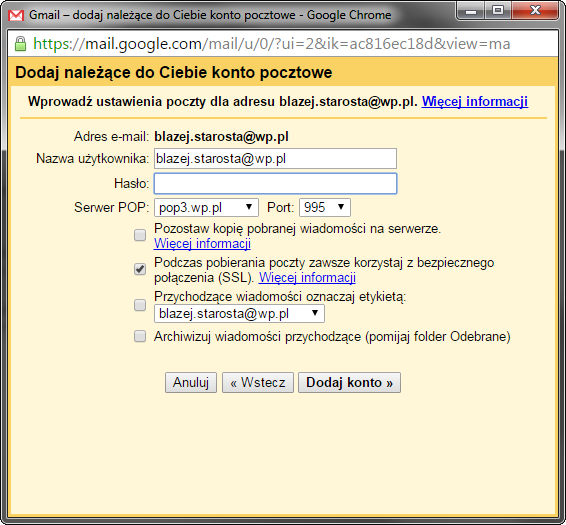
Task: Close the Gmail add account window
Action: point(535,11)
